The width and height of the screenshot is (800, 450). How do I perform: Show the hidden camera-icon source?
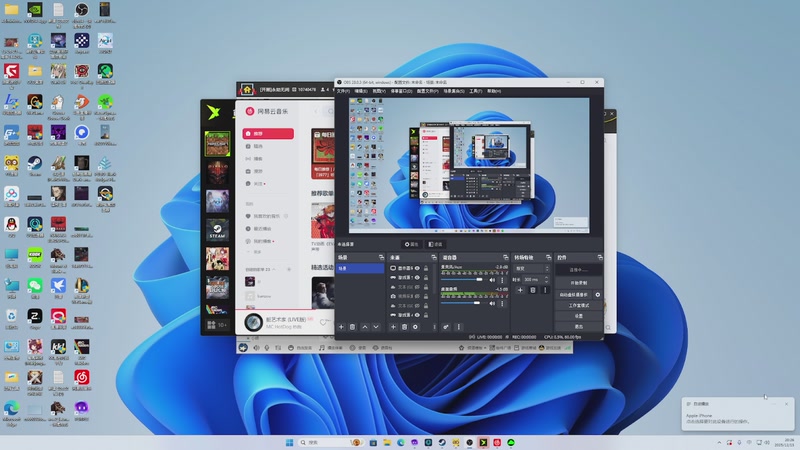coord(417,296)
